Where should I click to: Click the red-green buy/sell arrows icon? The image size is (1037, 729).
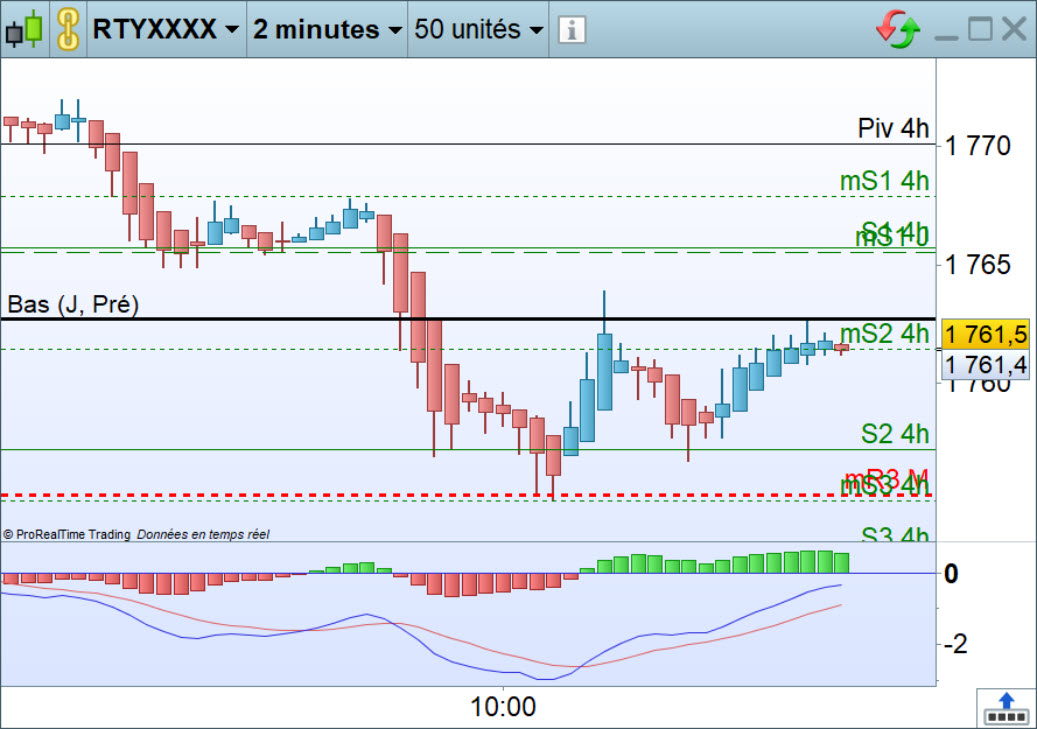897,29
